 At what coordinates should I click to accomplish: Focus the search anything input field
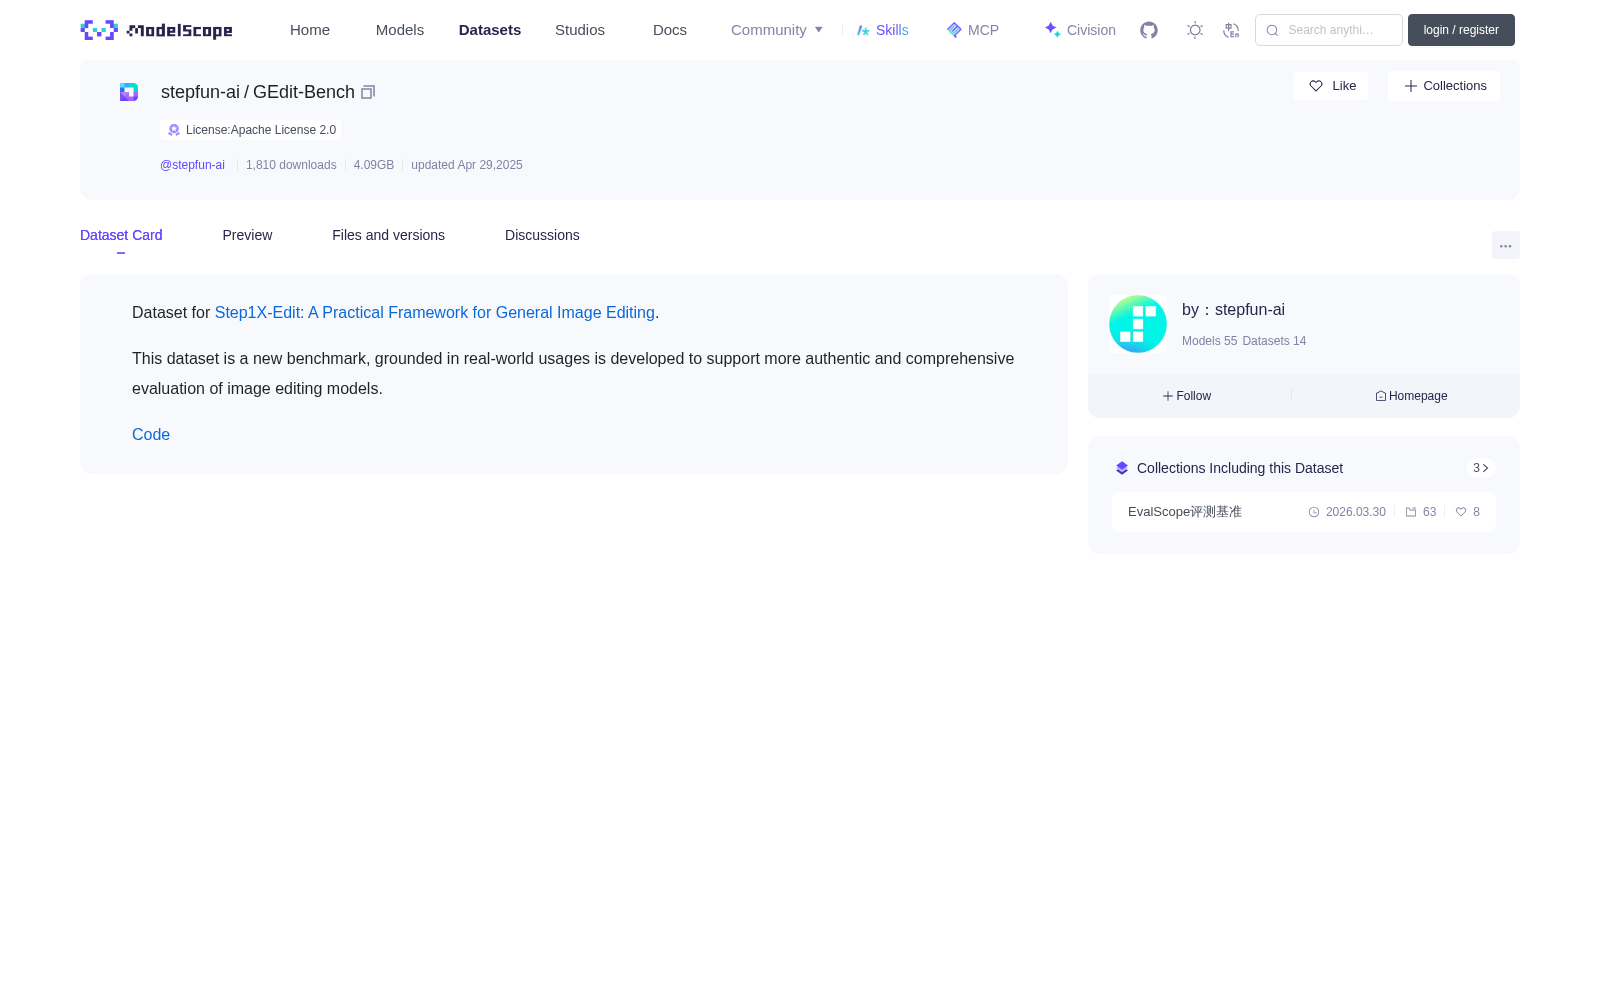pyautogui.click(x=1329, y=30)
